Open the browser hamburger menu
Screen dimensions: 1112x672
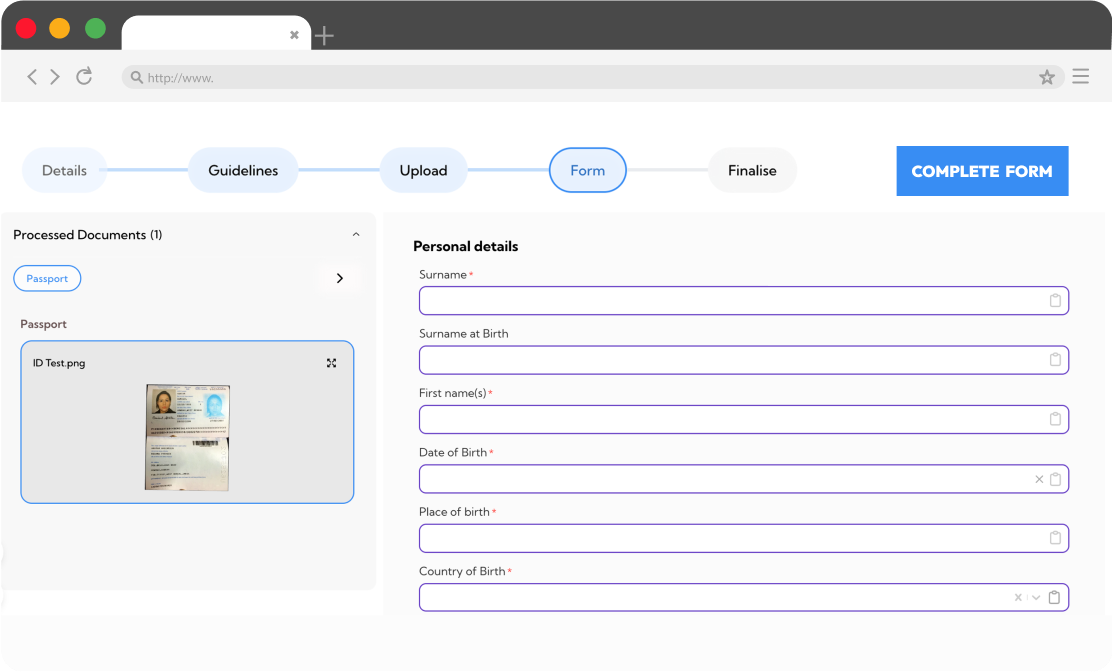[1080, 77]
